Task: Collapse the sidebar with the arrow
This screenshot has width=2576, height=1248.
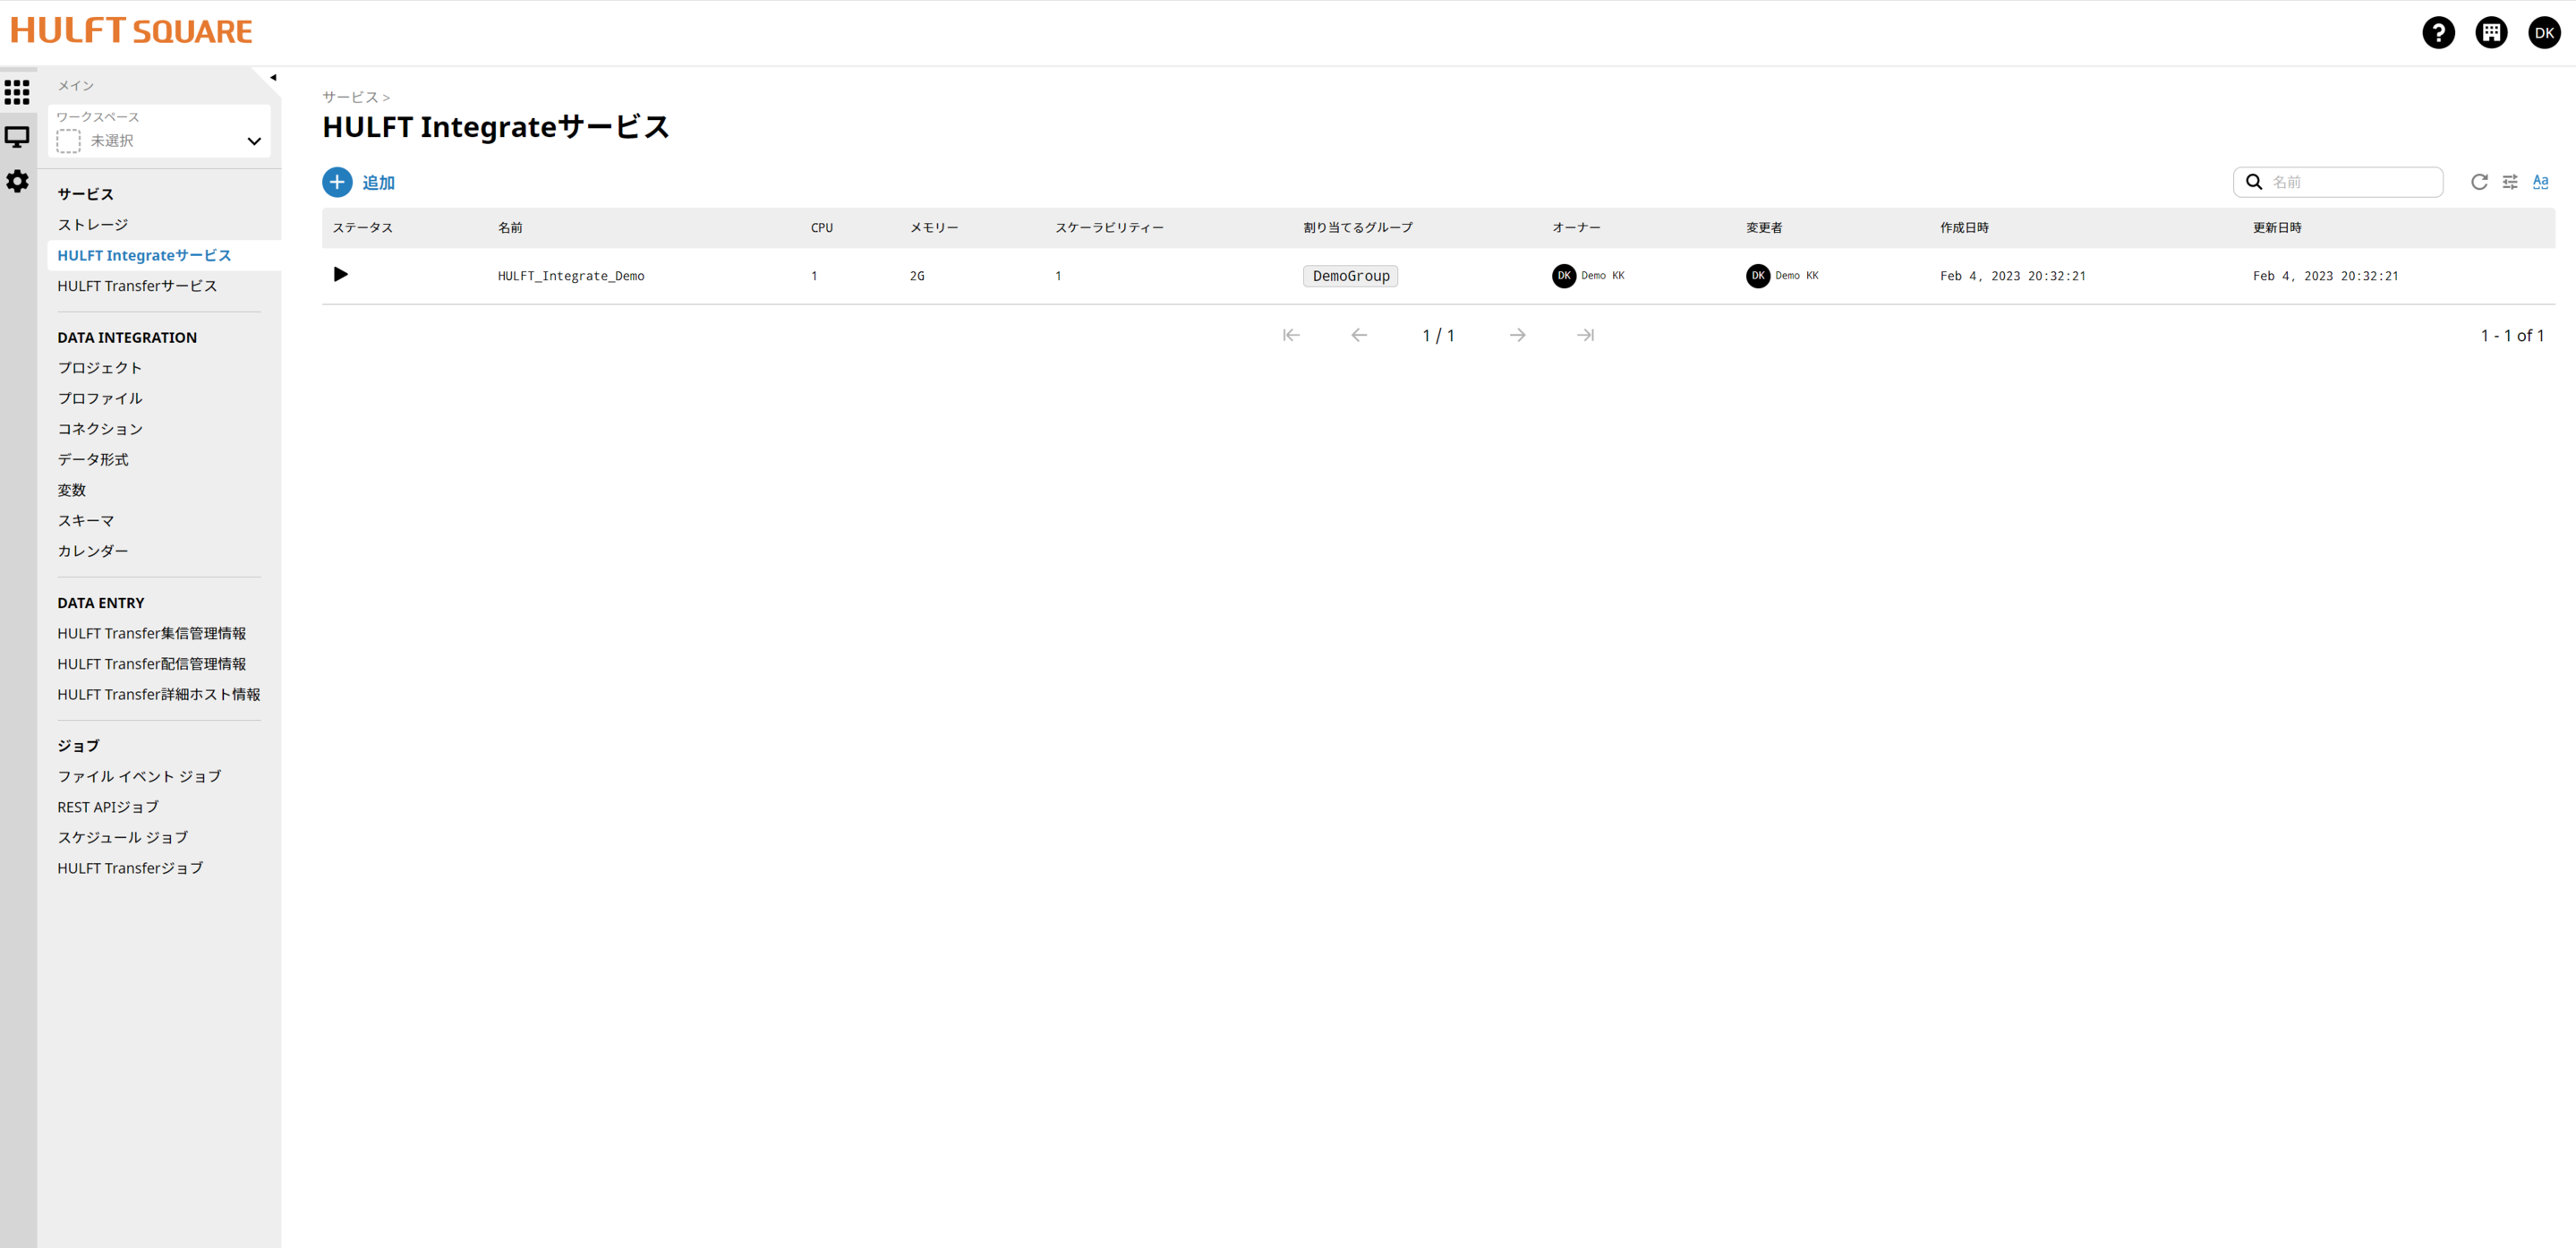Action: (x=273, y=77)
